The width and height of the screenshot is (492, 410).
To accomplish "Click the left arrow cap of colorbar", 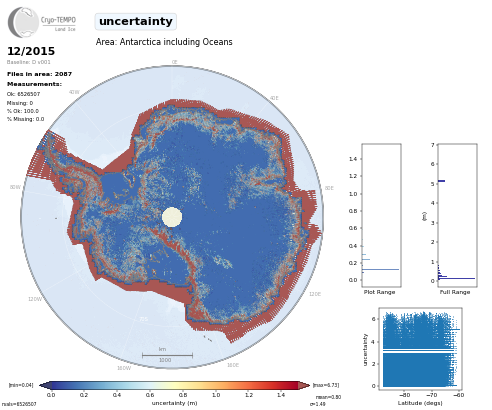I will (x=45, y=385).
